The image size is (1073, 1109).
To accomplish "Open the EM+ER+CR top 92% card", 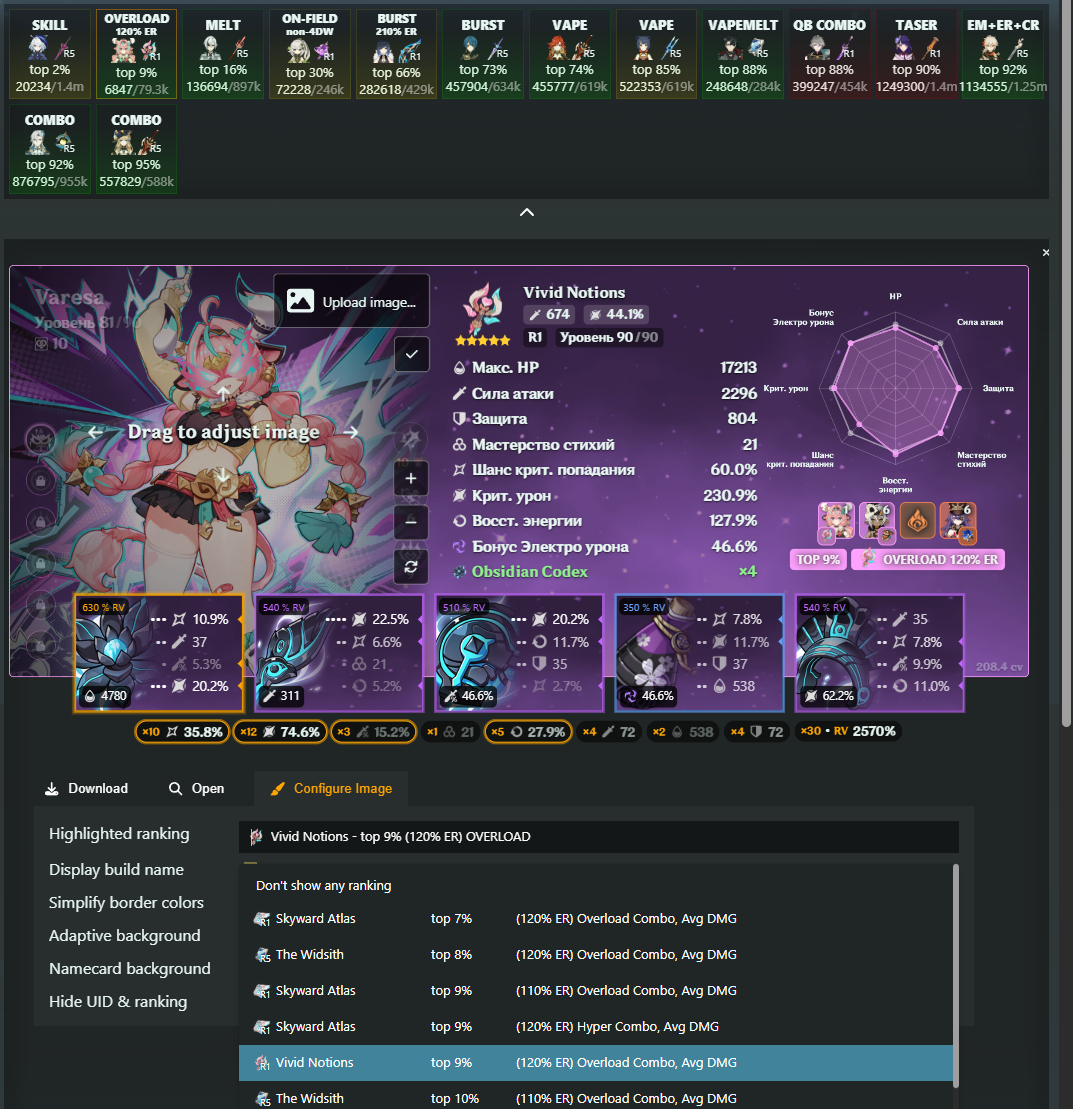I will (1003, 54).
